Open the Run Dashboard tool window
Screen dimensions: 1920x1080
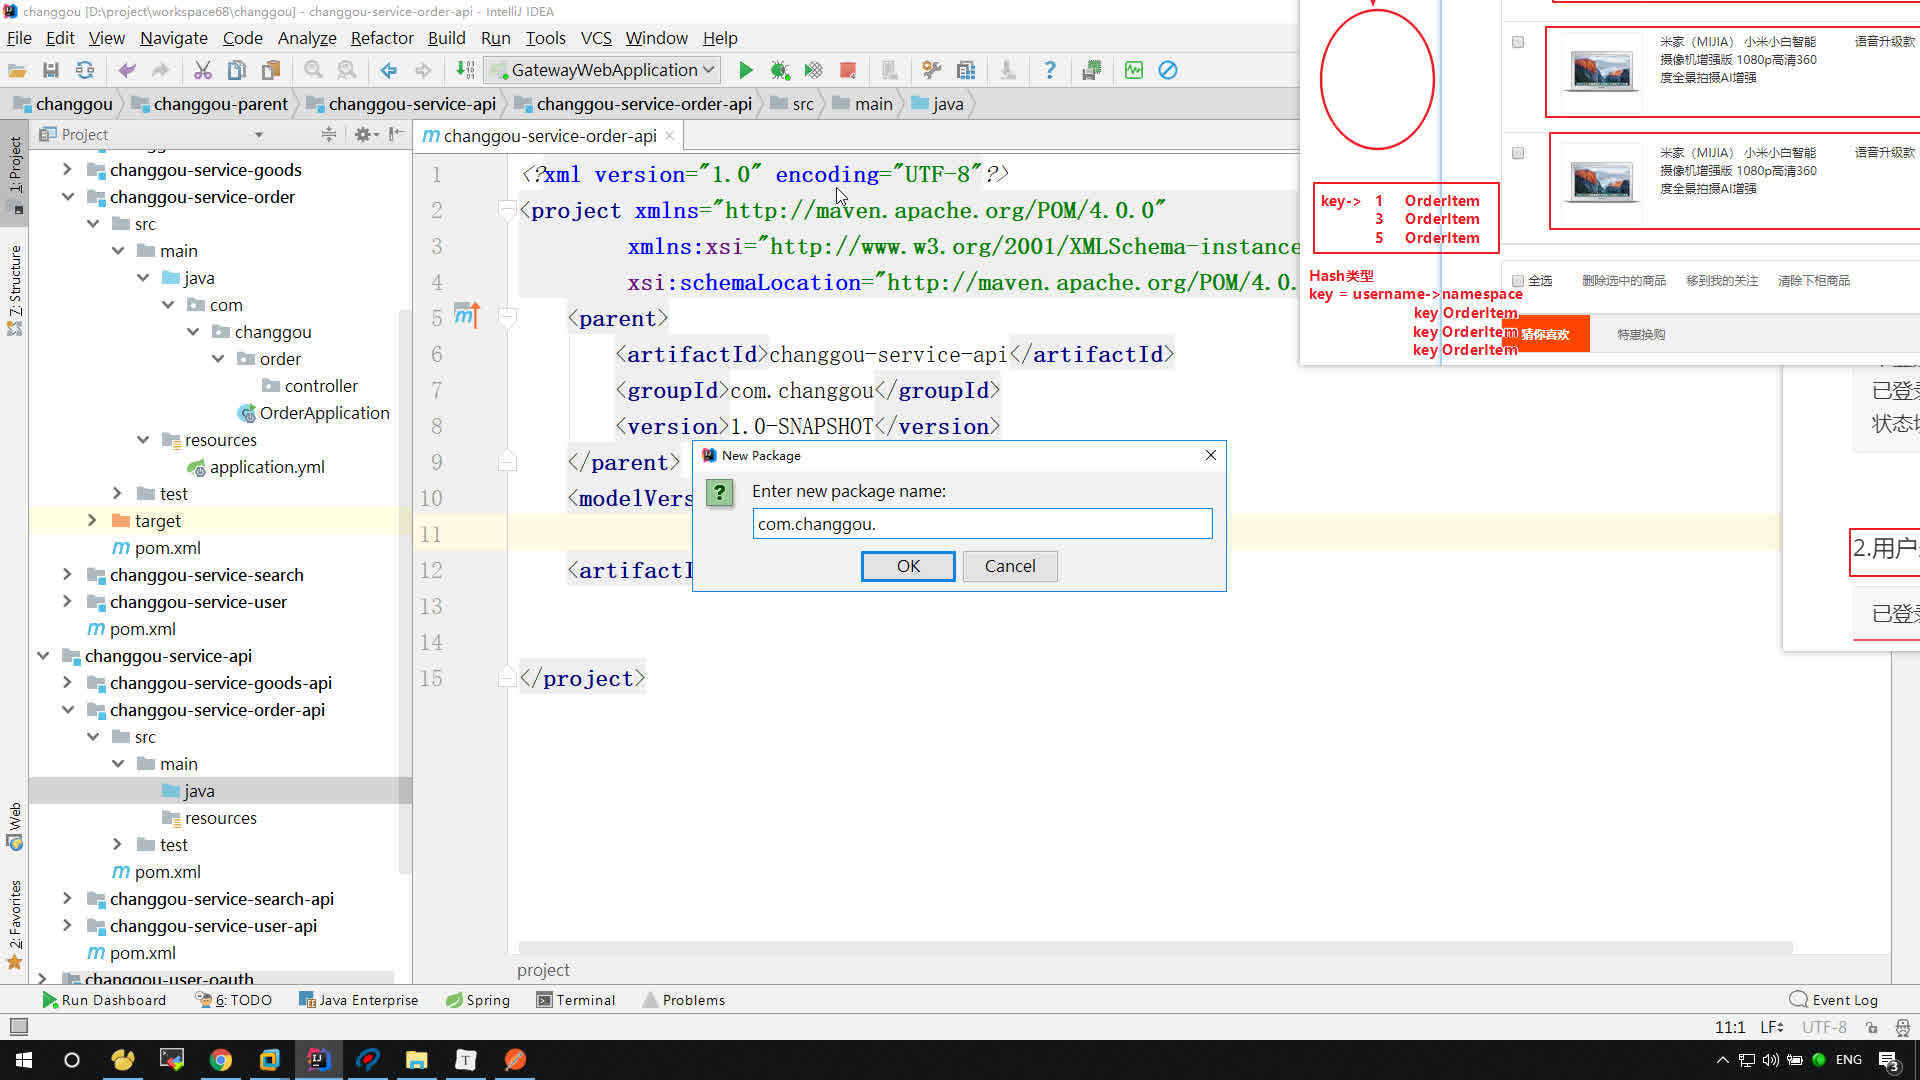[104, 1000]
